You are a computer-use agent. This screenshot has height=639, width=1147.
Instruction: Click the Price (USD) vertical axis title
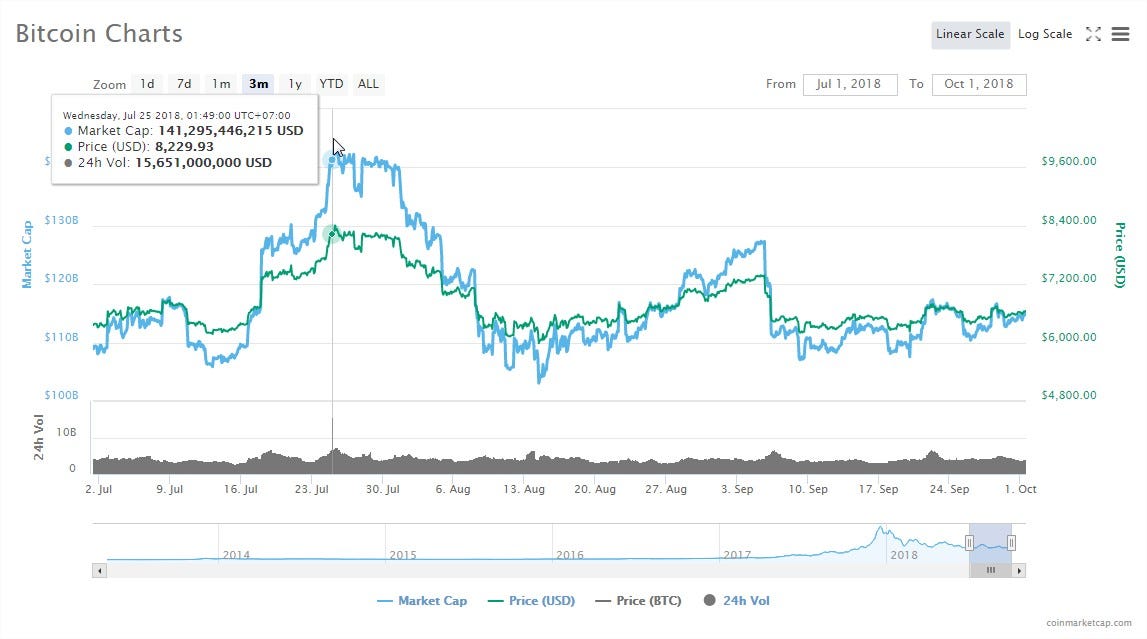coord(1119,255)
